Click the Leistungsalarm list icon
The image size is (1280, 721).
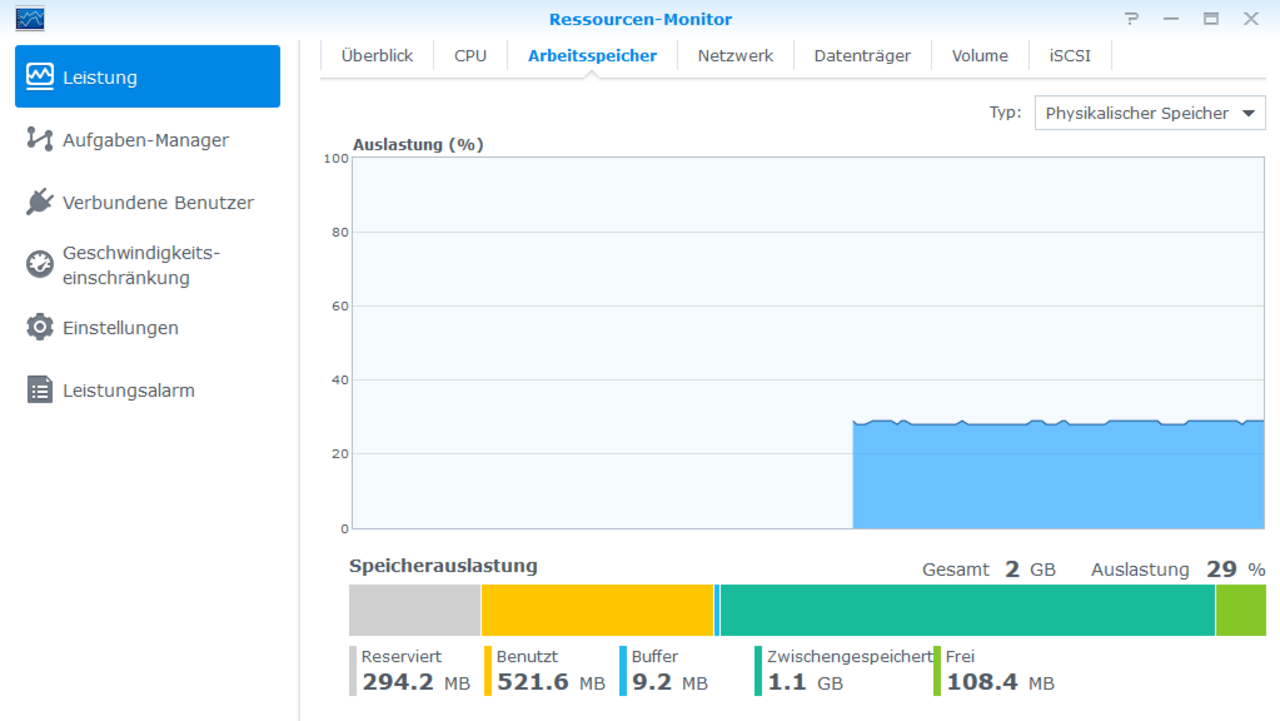tap(40, 390)
